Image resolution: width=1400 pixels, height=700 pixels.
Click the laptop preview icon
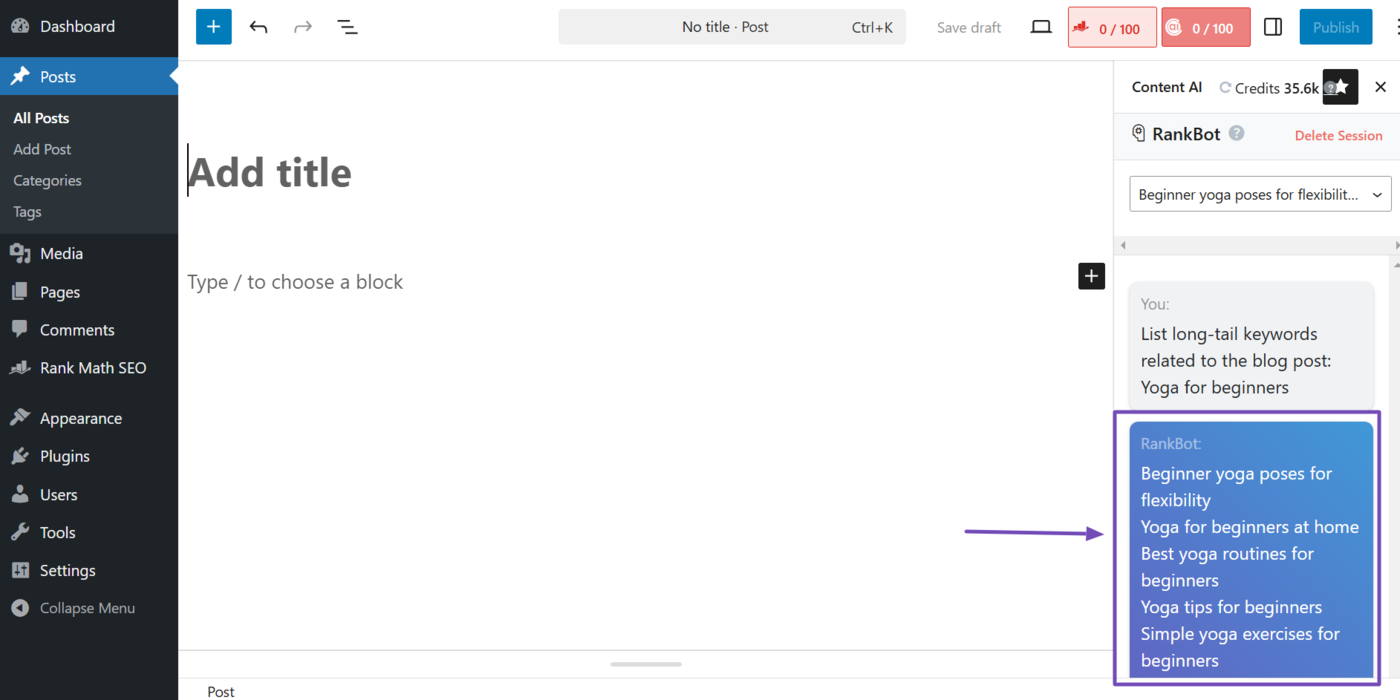click(1041, 27)
